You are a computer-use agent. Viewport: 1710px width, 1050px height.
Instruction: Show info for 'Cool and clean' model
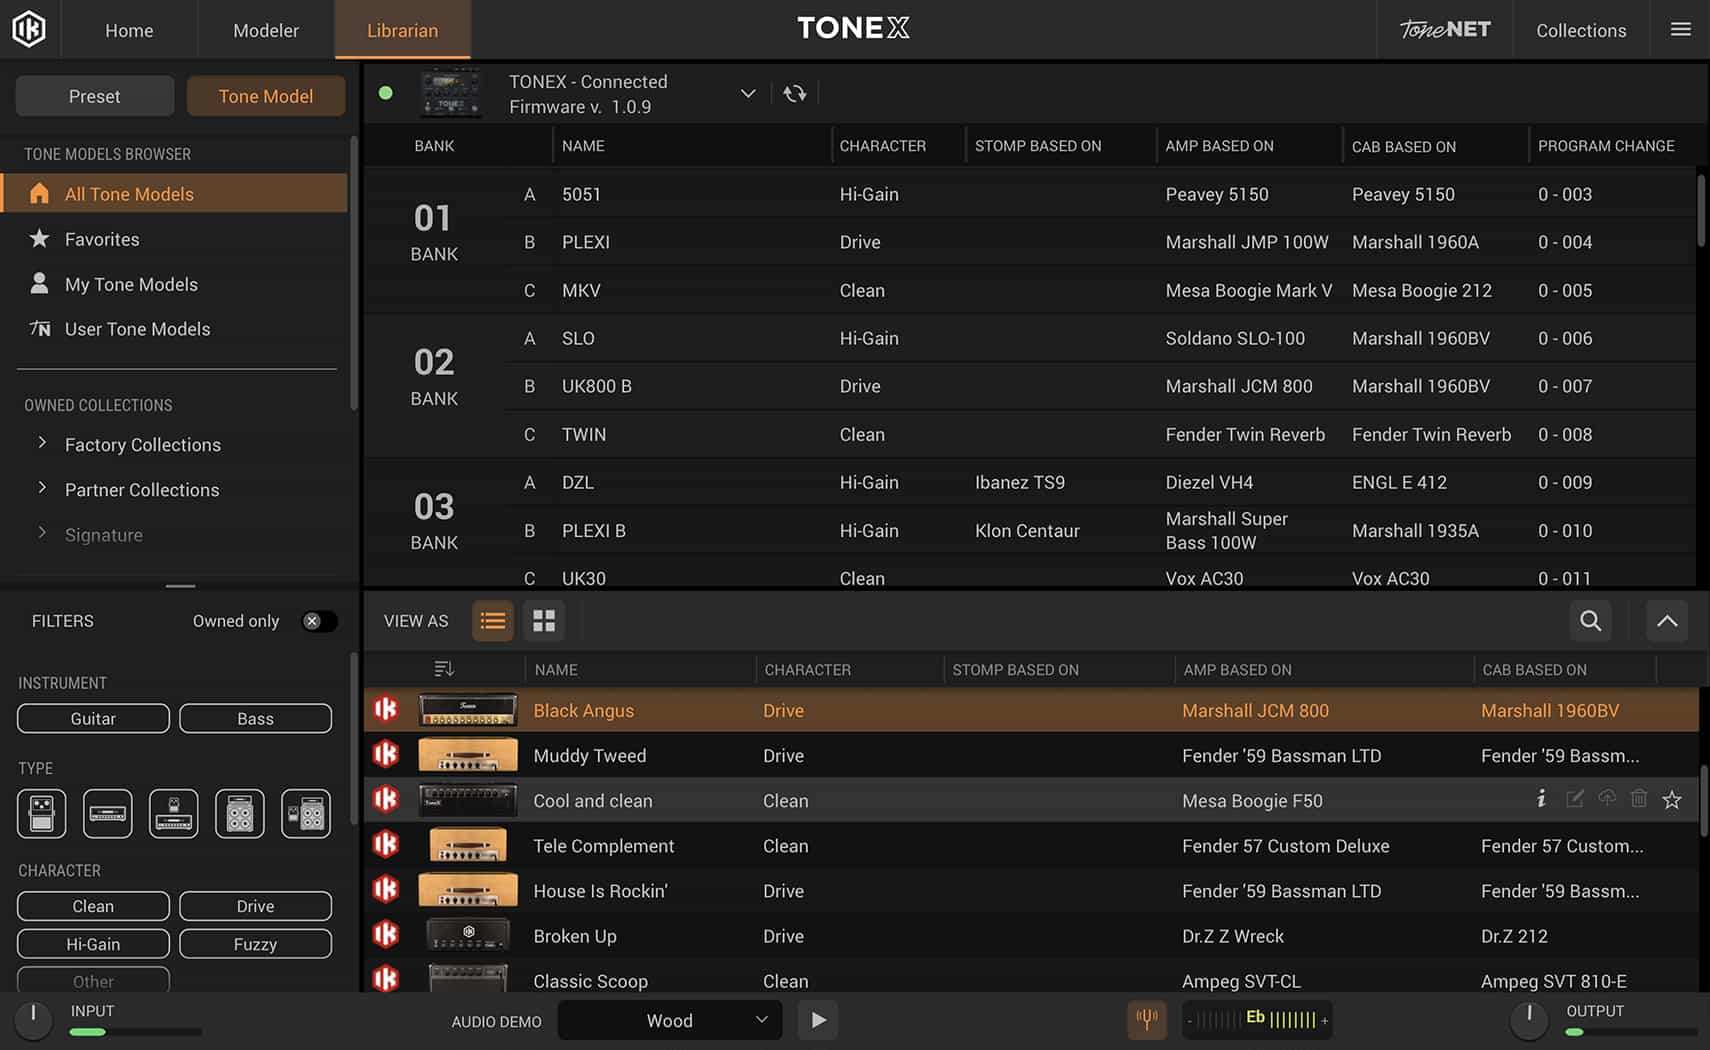1541,799
